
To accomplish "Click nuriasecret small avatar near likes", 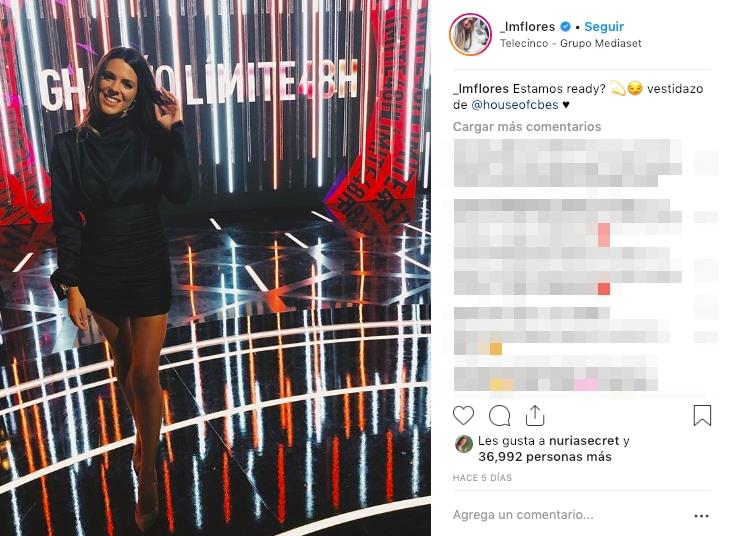I will (x=463, y=444).
